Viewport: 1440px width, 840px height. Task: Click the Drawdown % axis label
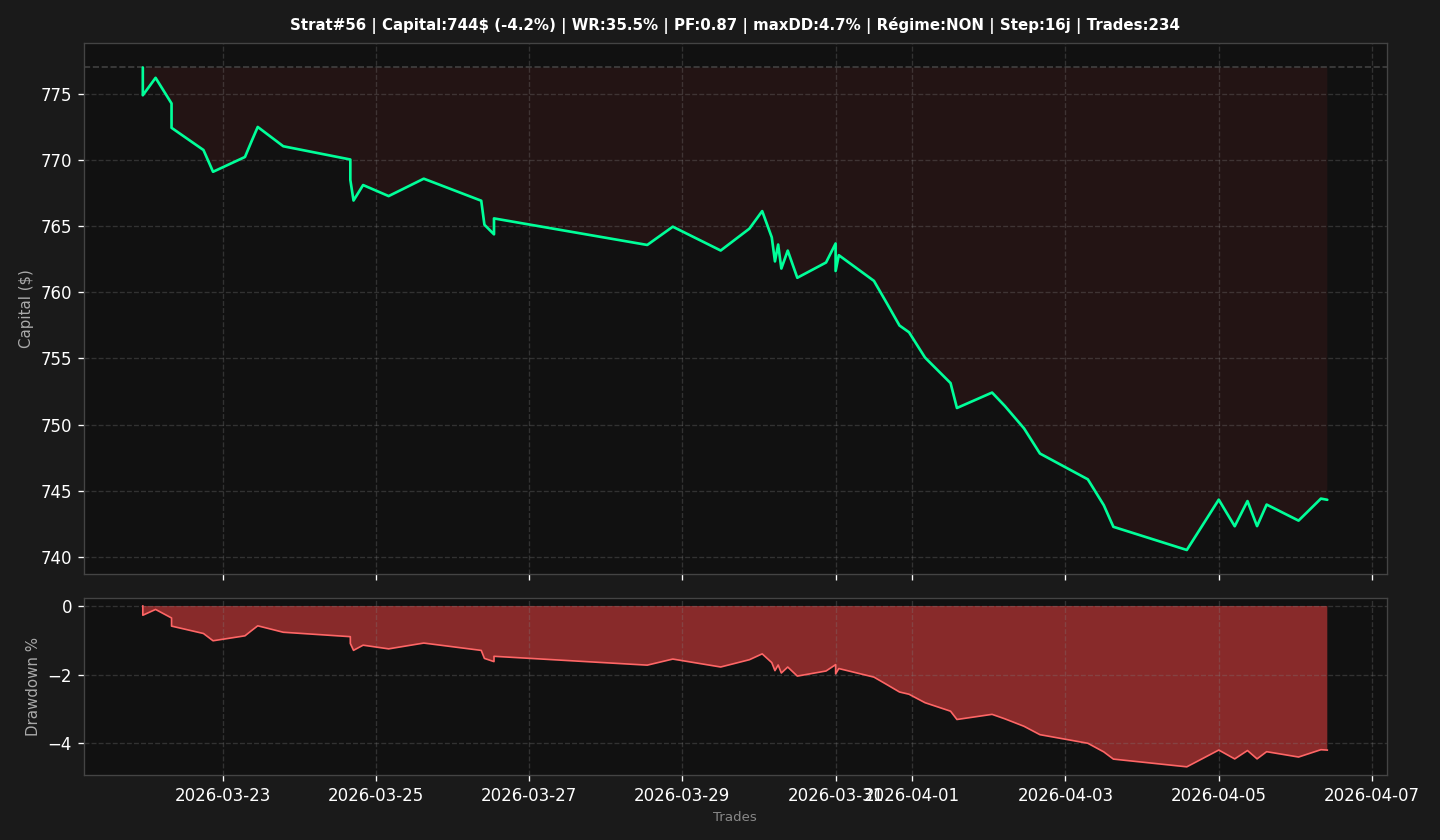coord(32,687)
